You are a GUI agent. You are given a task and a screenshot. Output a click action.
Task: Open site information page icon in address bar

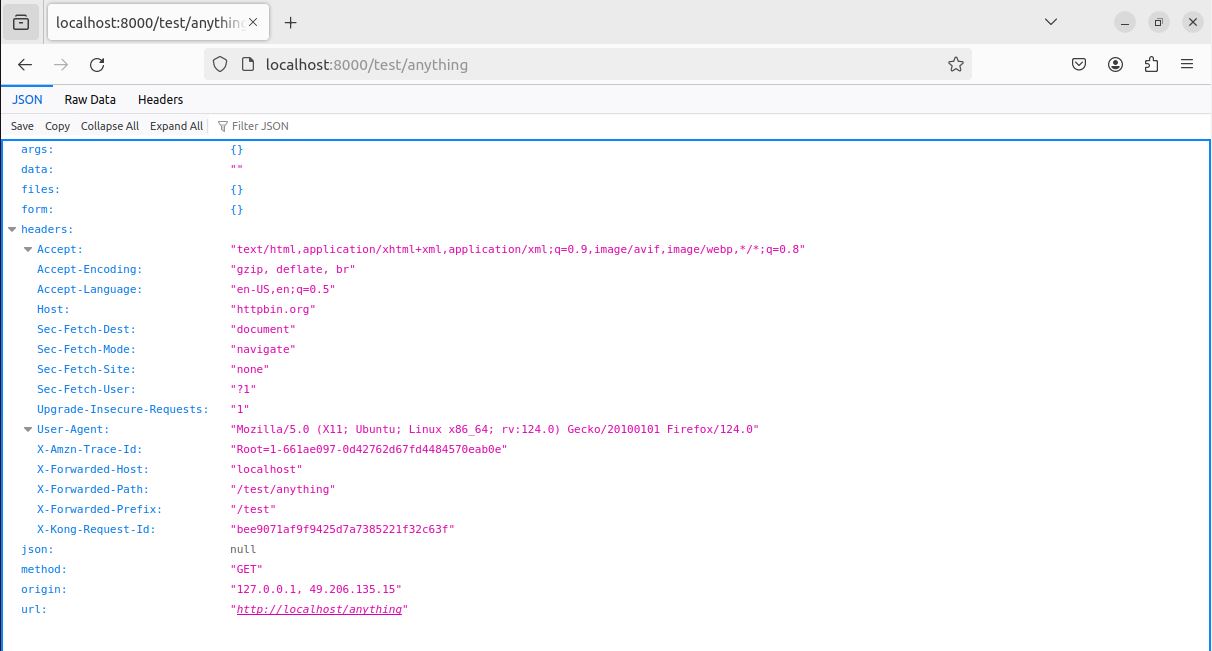[248, 64]
